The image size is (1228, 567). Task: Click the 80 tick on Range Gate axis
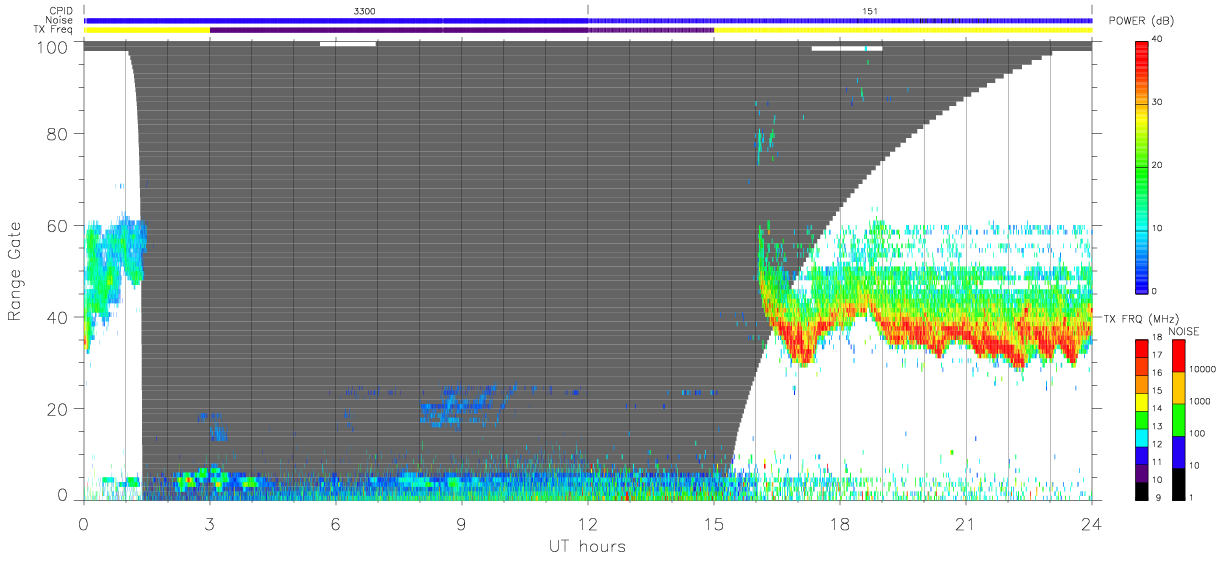[58, 134]
